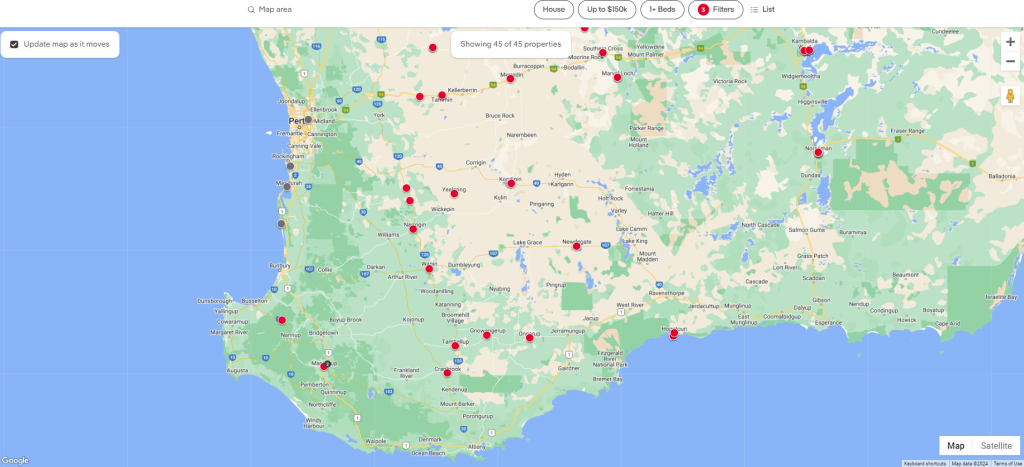Click the property marker at Norseman
The height and width of the screenshot is (467, 1024).
coord(818,153)
